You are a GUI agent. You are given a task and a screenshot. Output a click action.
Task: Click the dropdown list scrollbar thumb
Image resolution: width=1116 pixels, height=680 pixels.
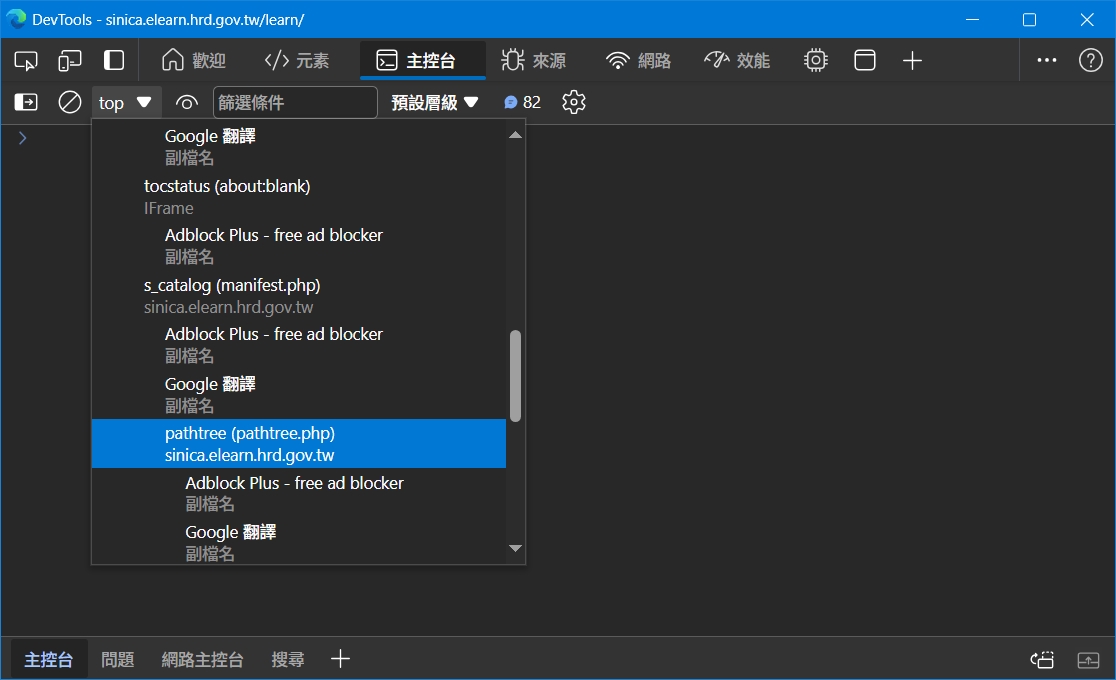coord(515,376)
